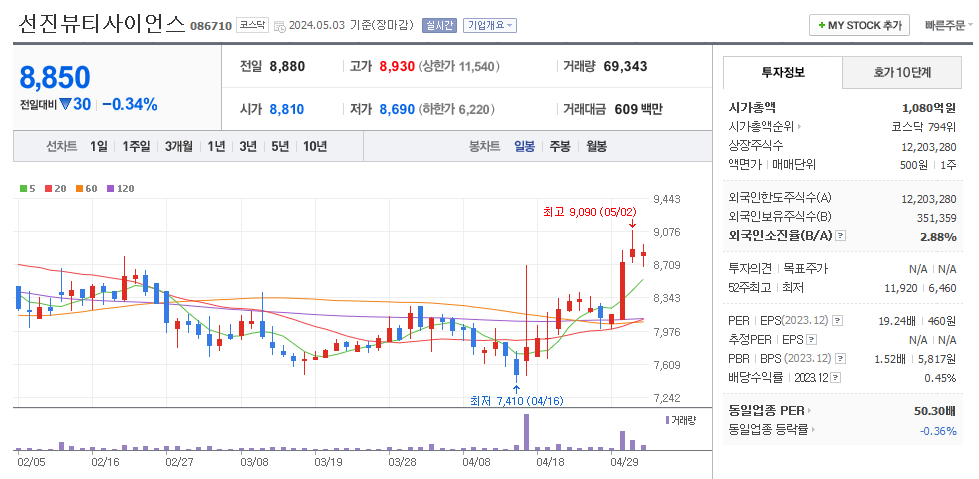
Task: Click the help icon next to 외국인소진율(B/A)
Action: (x=841, y=236)
